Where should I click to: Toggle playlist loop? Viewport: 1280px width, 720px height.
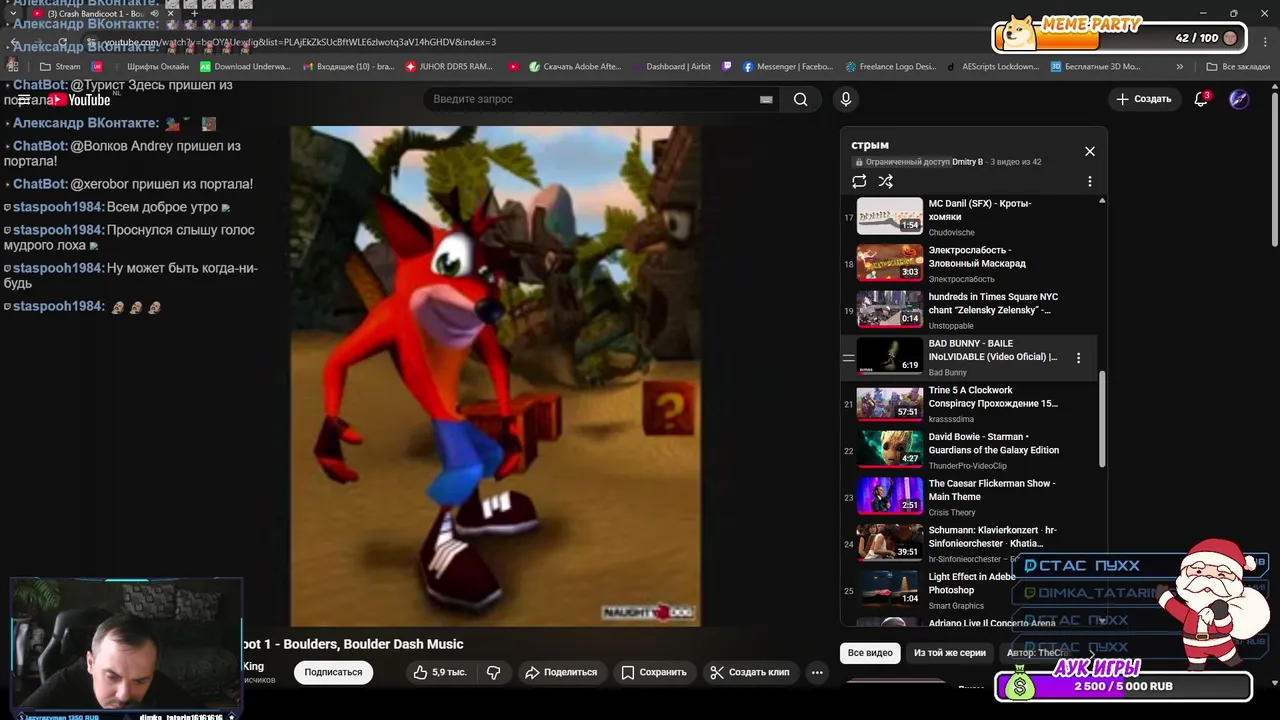(859, 181)
